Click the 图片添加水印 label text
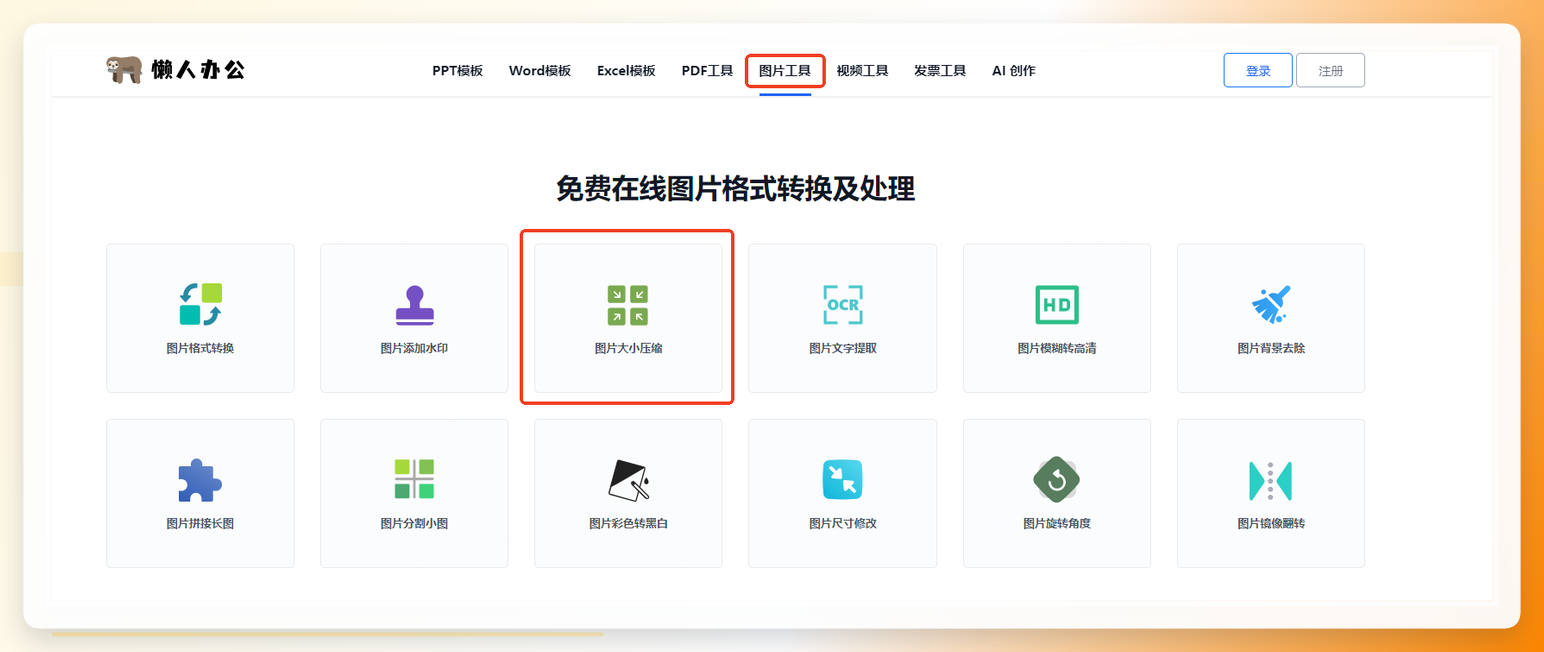The image size is (1544, 652). pos(414,349)
